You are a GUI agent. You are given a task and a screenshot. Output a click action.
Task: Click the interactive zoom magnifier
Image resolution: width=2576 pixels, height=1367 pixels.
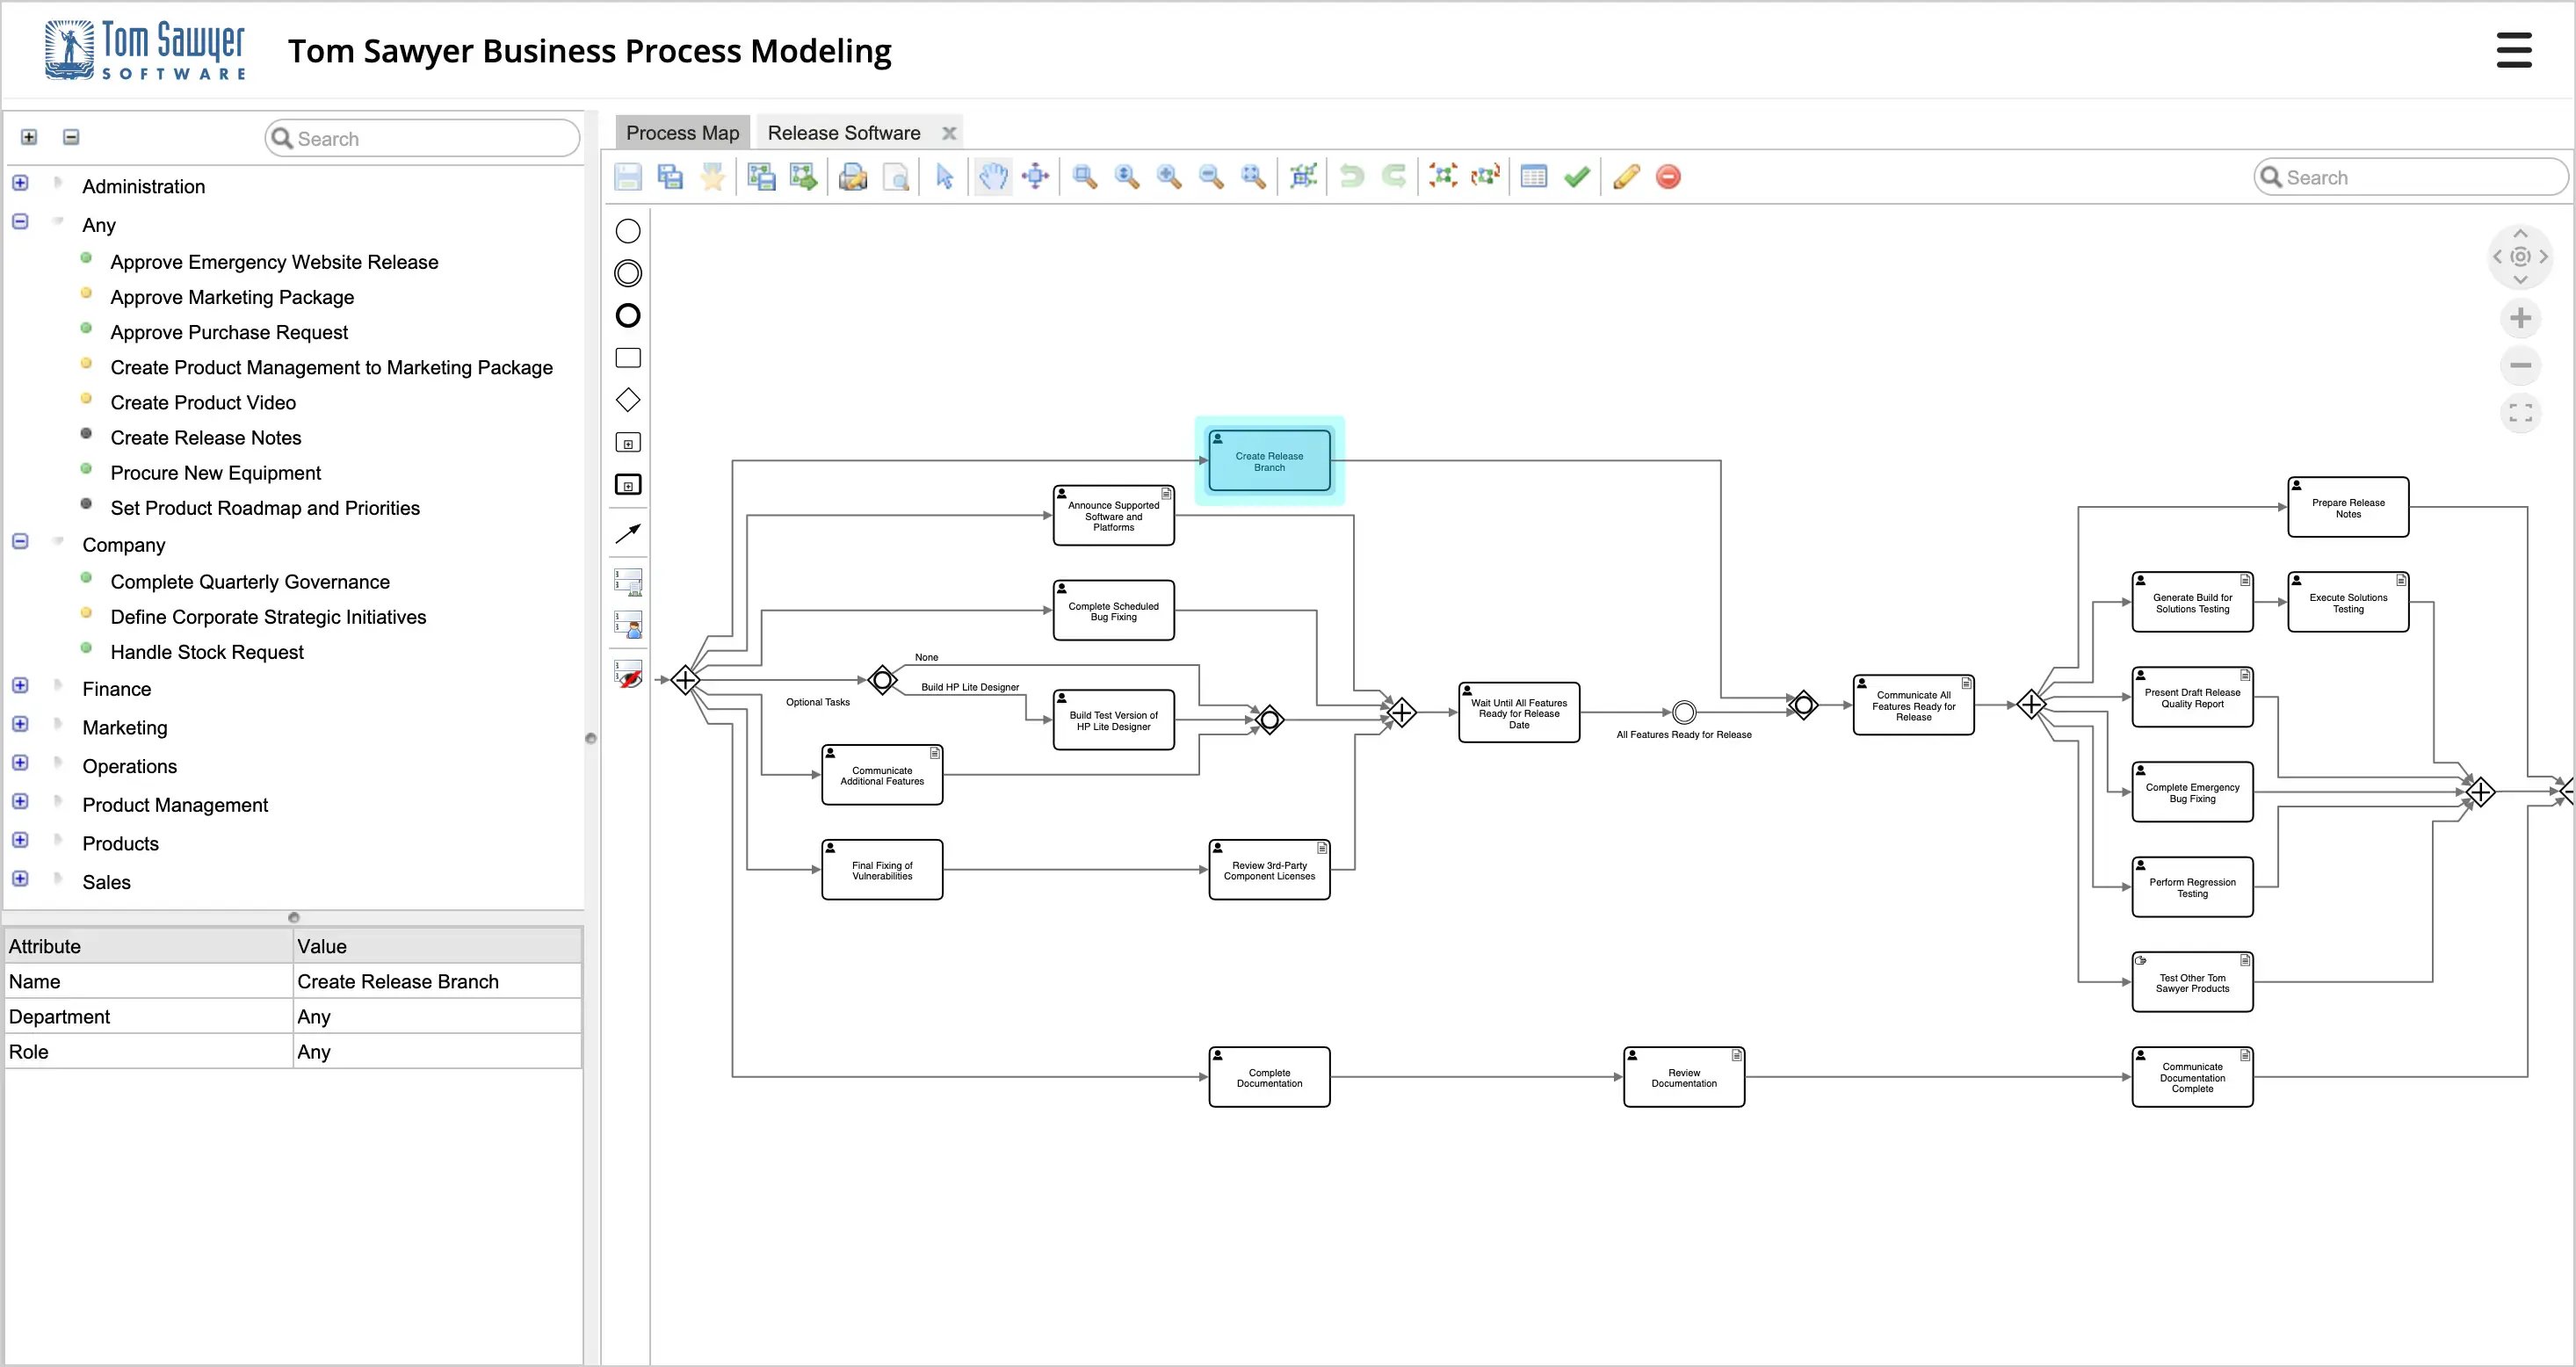(x=1127, y=177)
